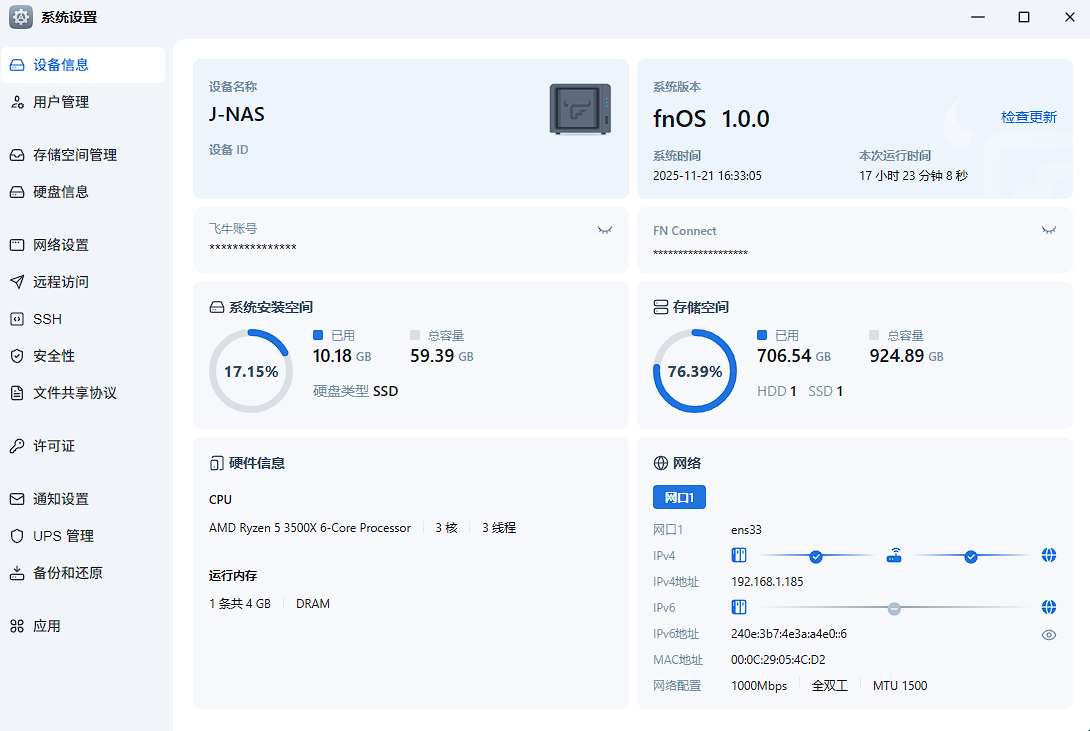Viewport: 1090px width, 731px height.
Task: Open 备份和还原 settings
Action: pos(67,573)
